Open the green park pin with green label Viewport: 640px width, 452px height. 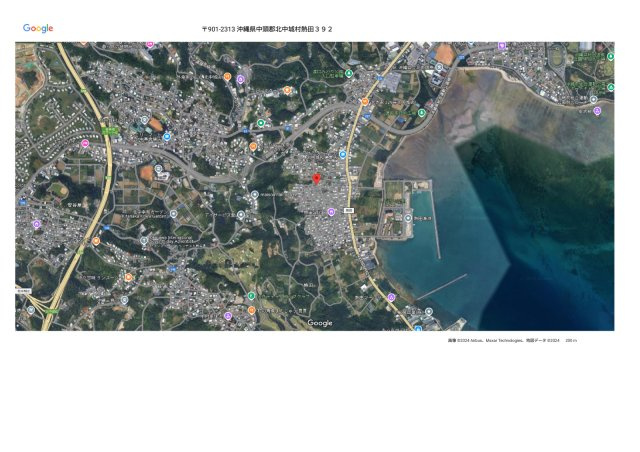(x=349, y=73)
